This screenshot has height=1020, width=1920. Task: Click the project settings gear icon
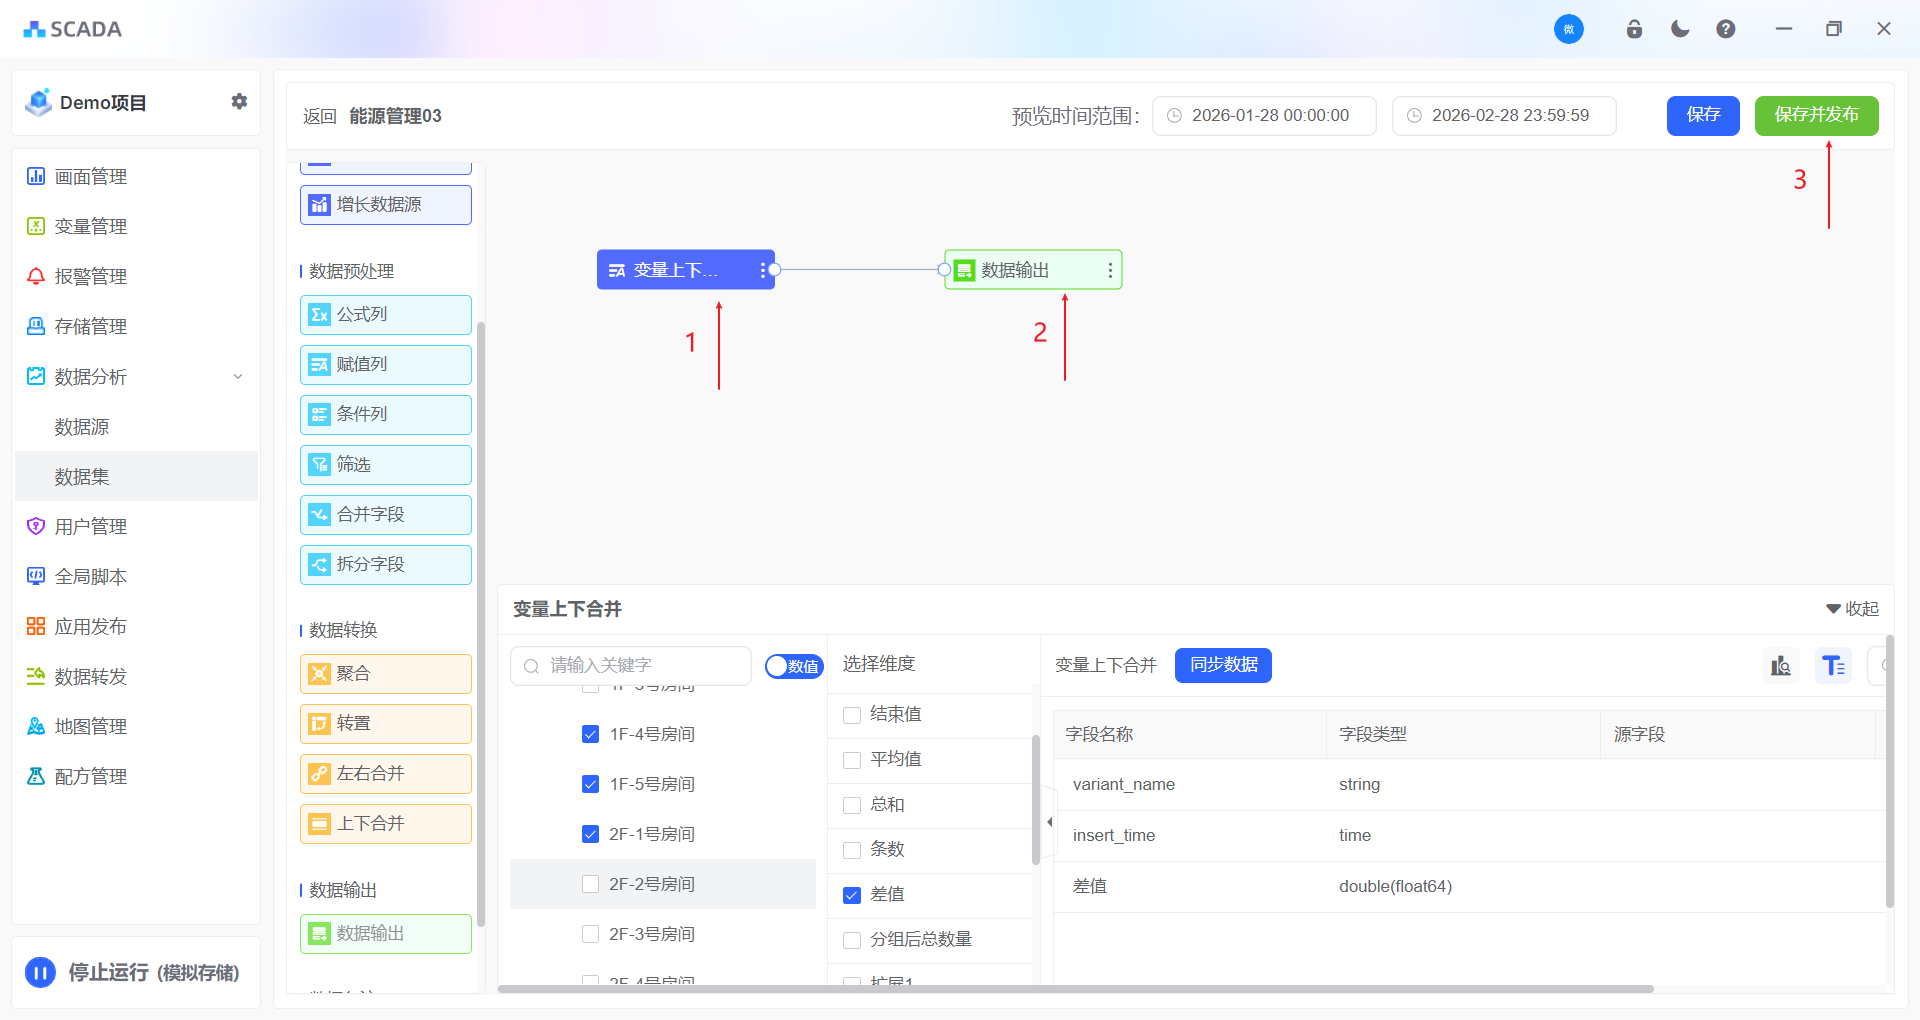(239, 102)
